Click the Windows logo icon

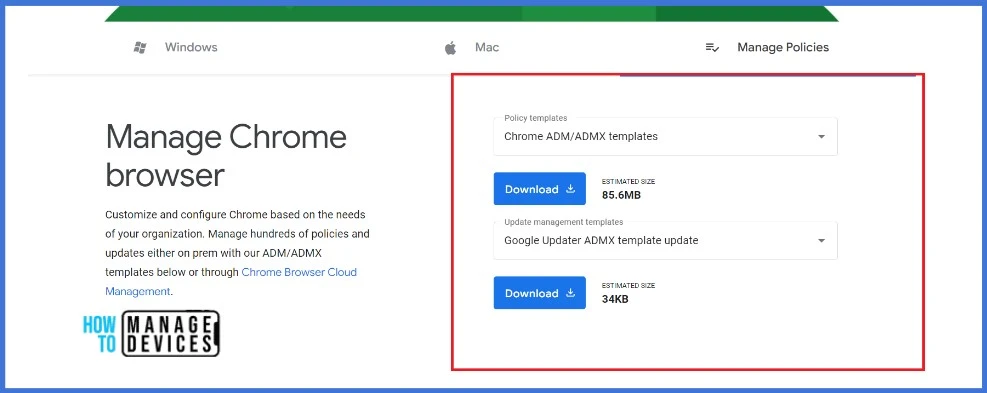140,47
